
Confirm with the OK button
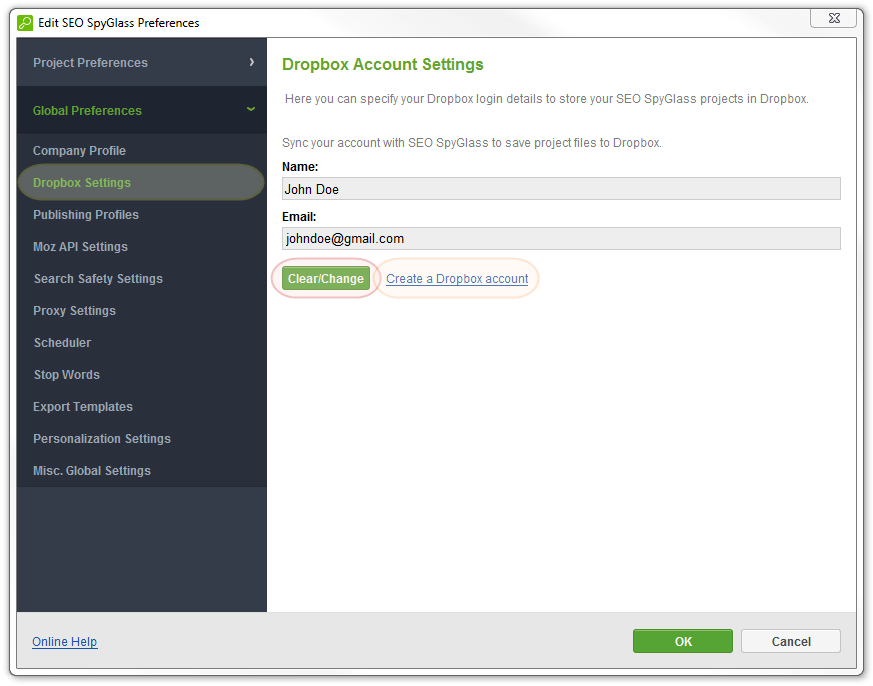coord(683,641)
